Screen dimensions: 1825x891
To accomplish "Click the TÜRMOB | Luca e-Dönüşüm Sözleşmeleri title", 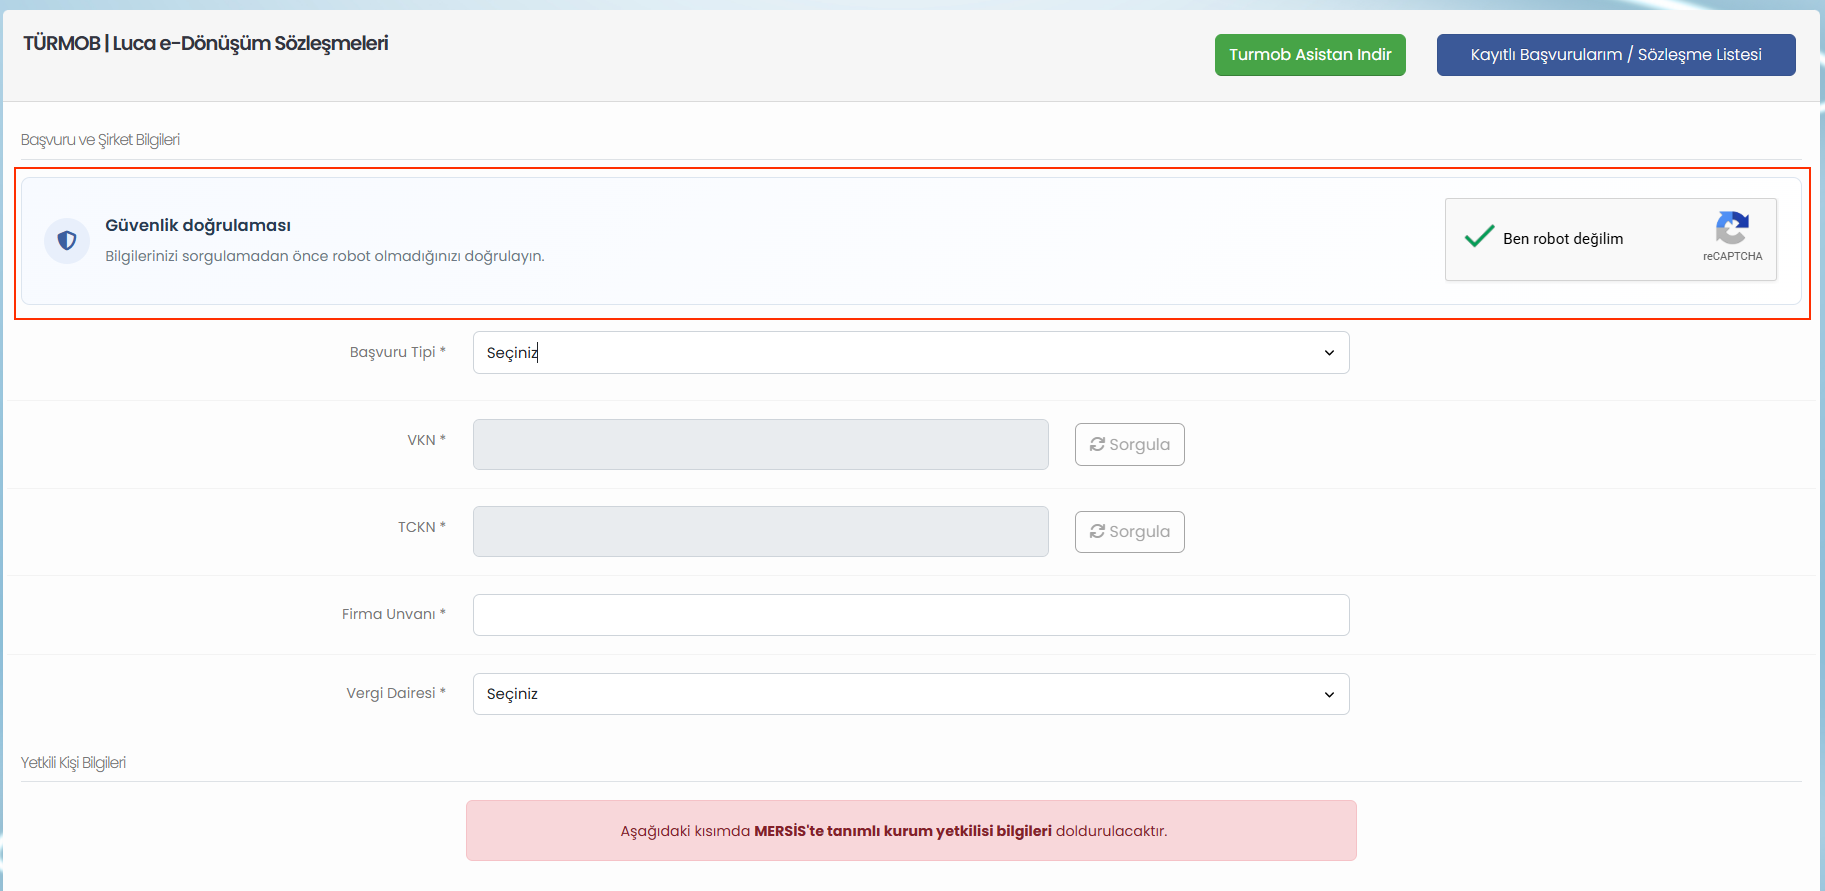I will 206,43.
